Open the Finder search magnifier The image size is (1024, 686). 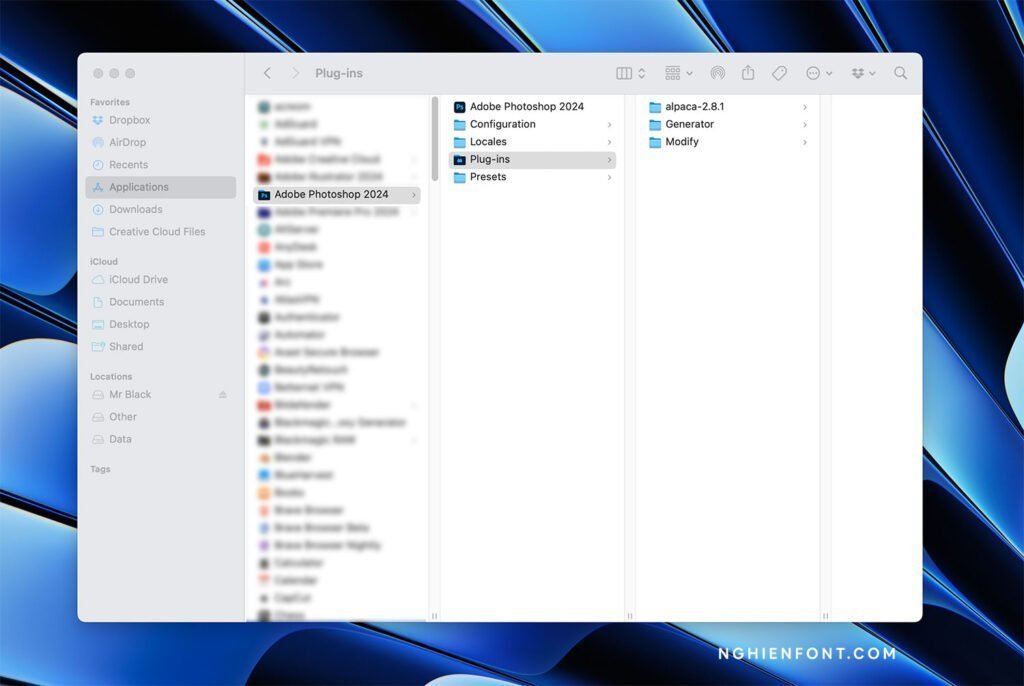[900, 73]
